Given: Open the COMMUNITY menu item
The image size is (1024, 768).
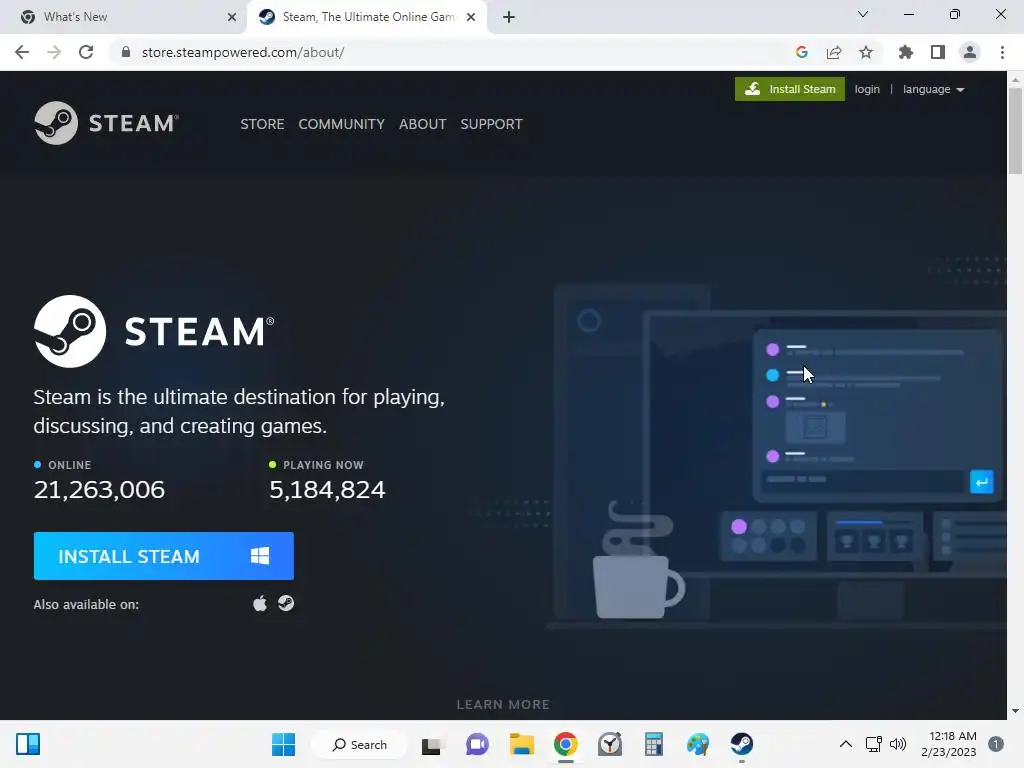Looking at the screenshot, I should [x=342, y=124].
